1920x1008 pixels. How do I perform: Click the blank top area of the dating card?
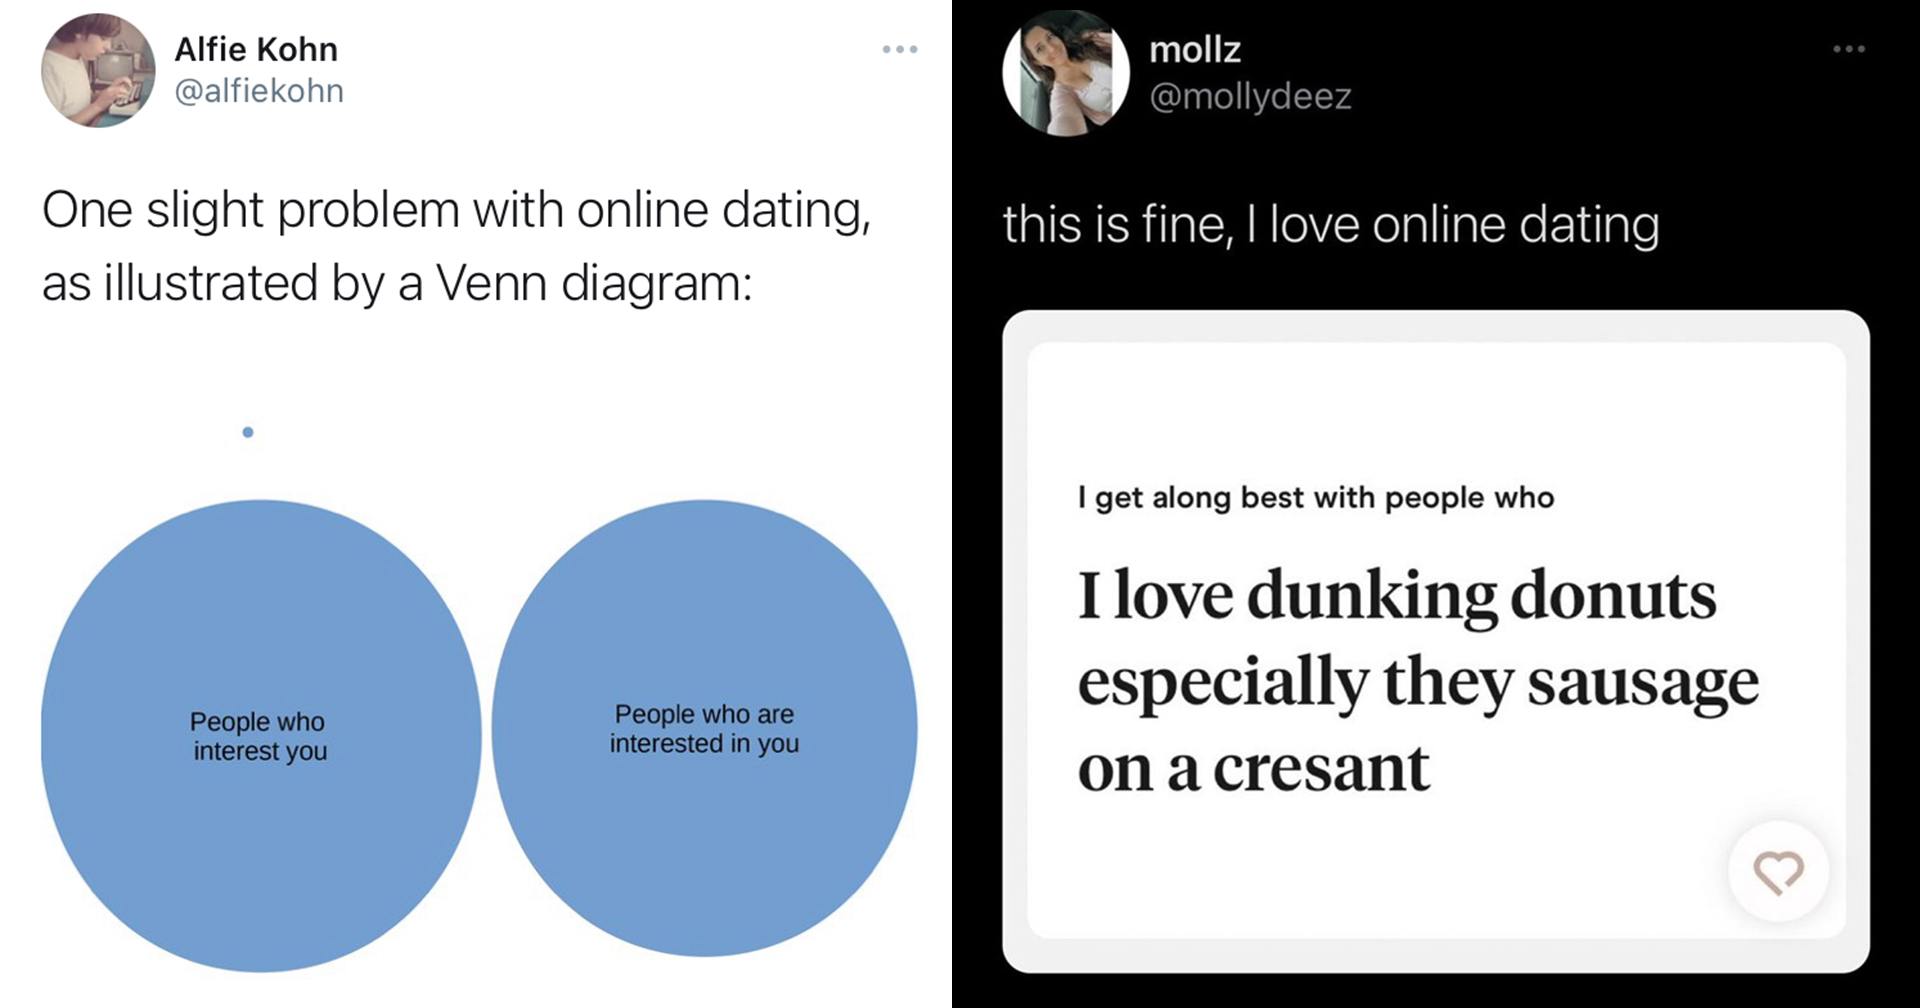(x=1435, y=410)
